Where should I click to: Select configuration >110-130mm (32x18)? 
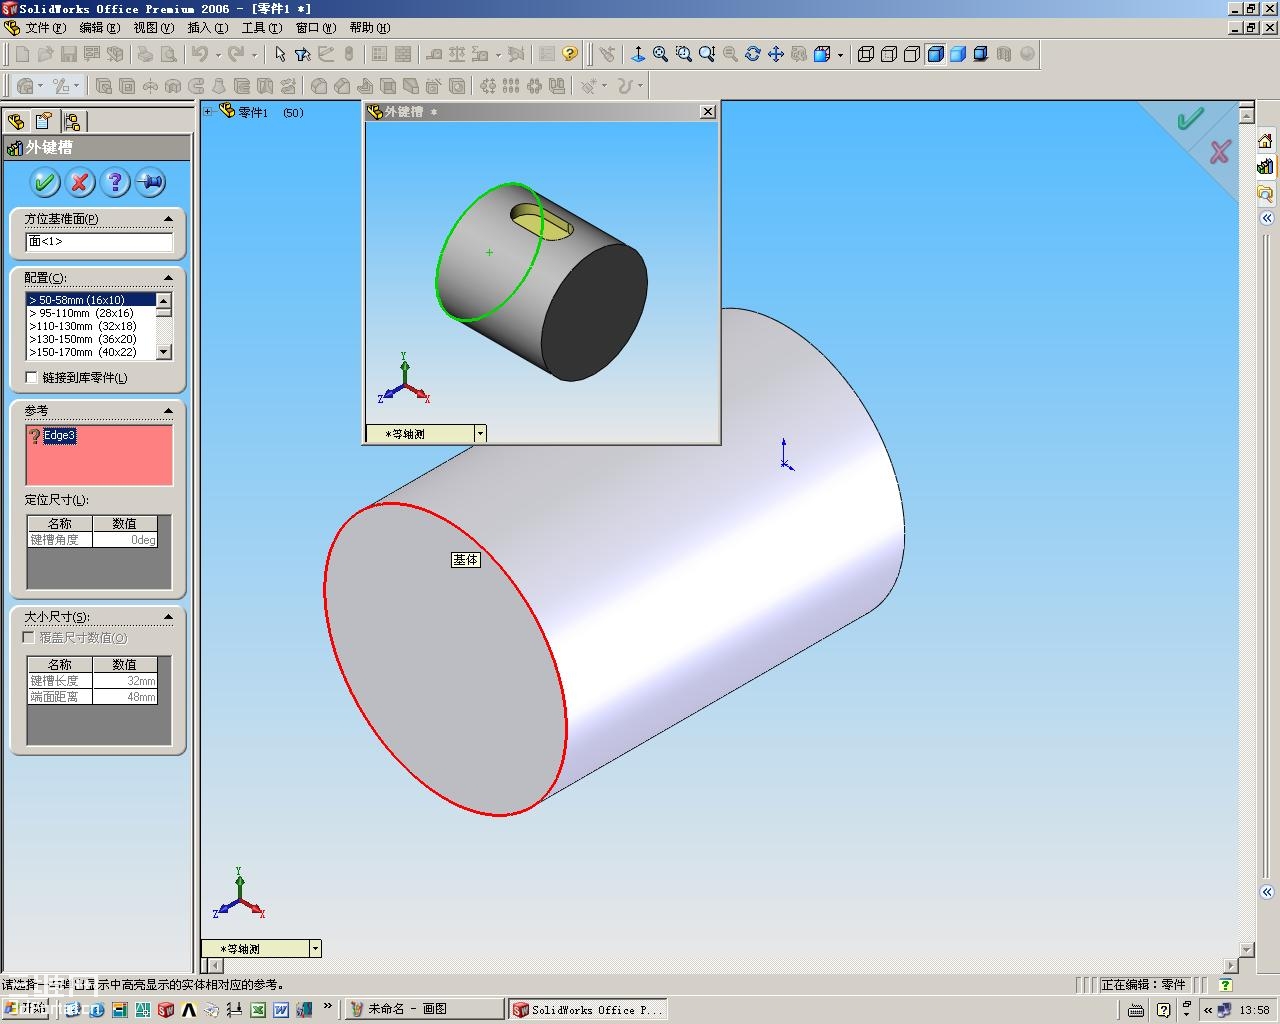(91, 326)
